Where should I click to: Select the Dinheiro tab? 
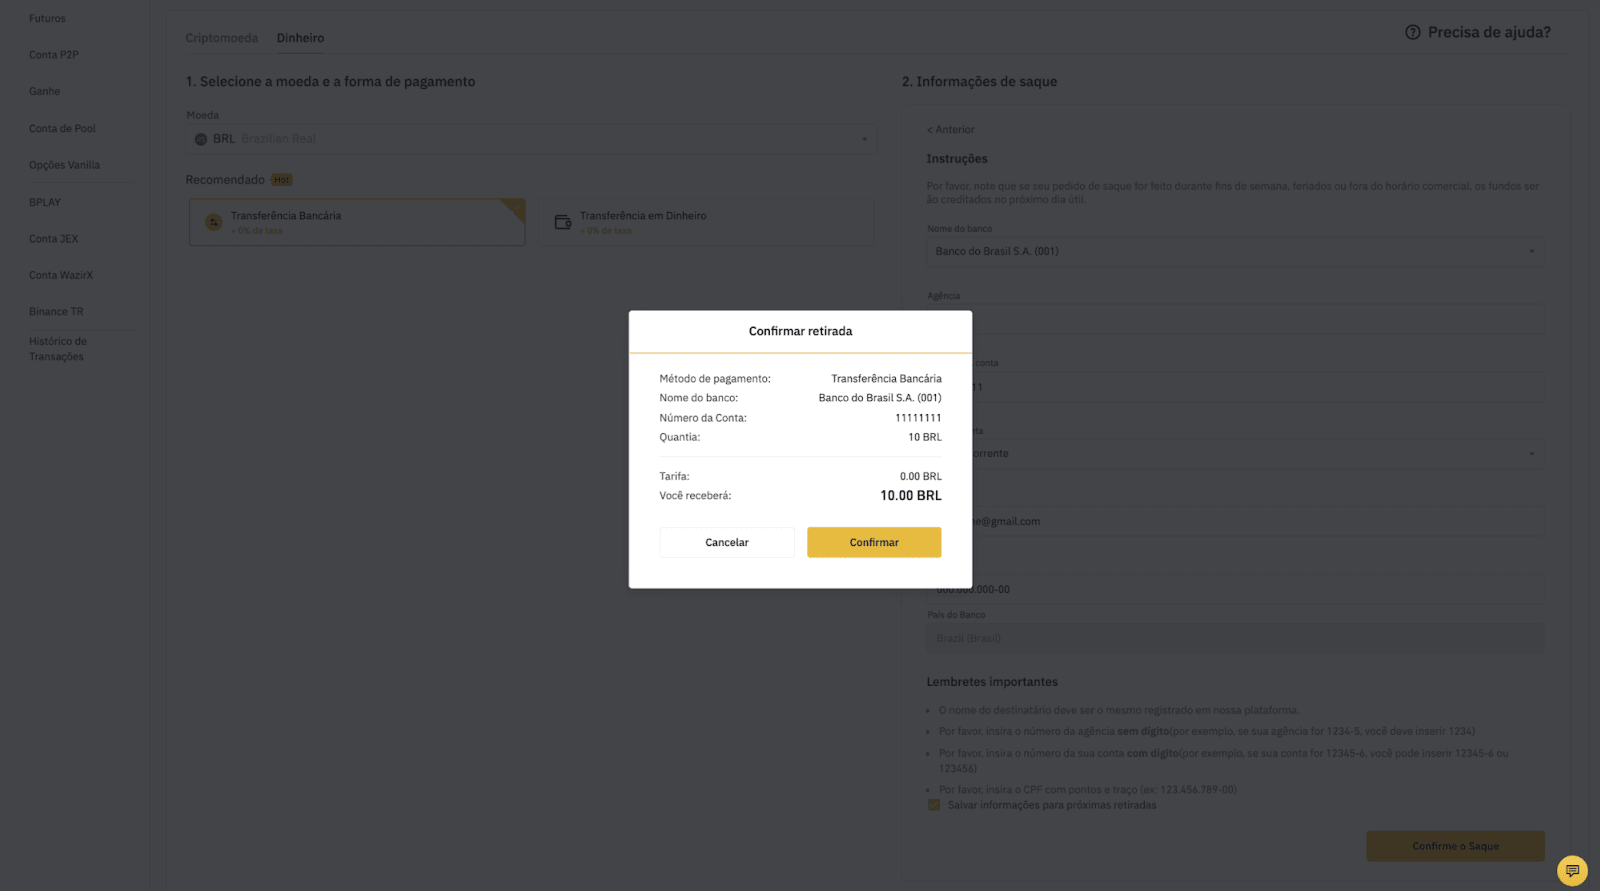pyautogui.click(x=300, y=38)
